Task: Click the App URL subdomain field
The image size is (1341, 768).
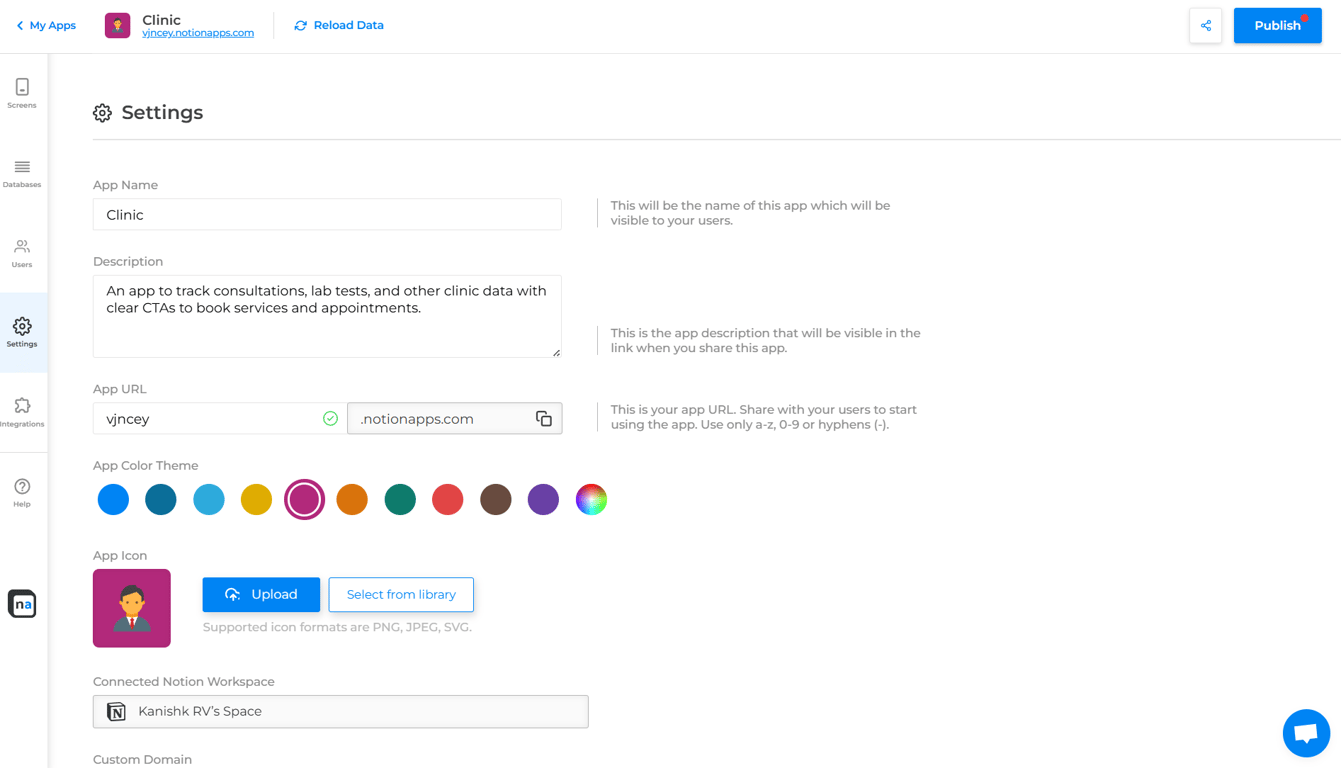Action: point(219,419)
